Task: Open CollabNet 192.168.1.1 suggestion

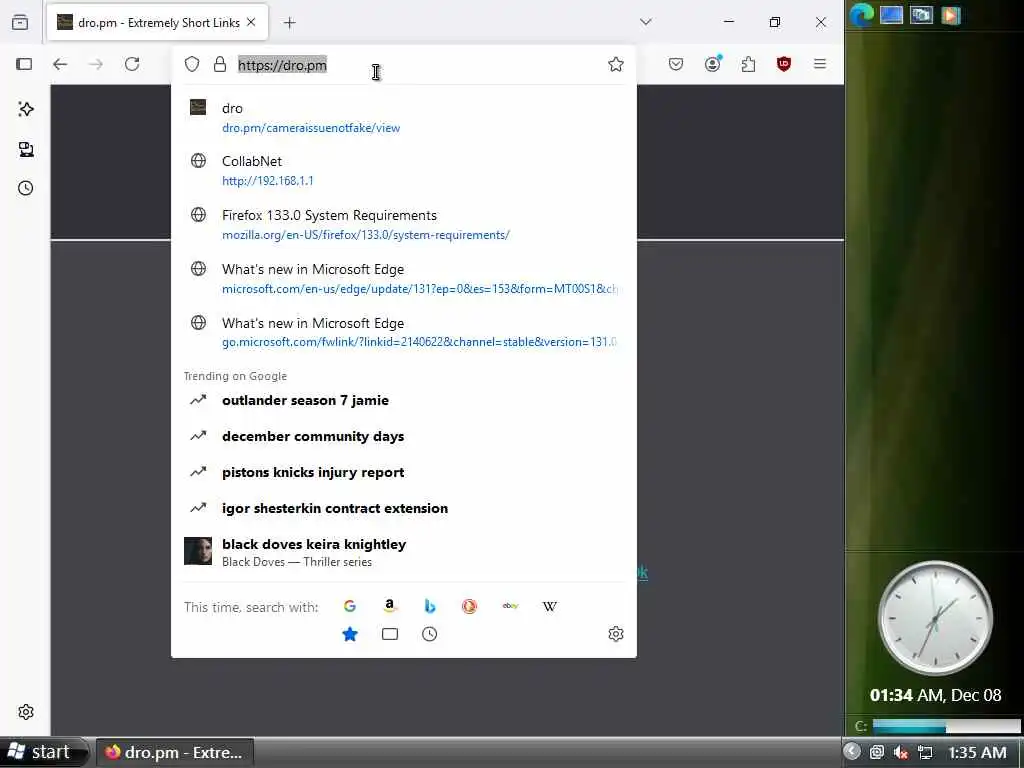Action: coord(403,170)
